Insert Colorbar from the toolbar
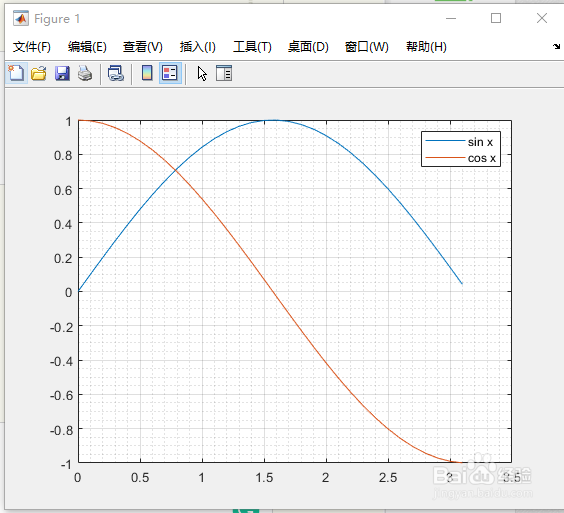Screen dimensions: 564x513 point(147,73)
